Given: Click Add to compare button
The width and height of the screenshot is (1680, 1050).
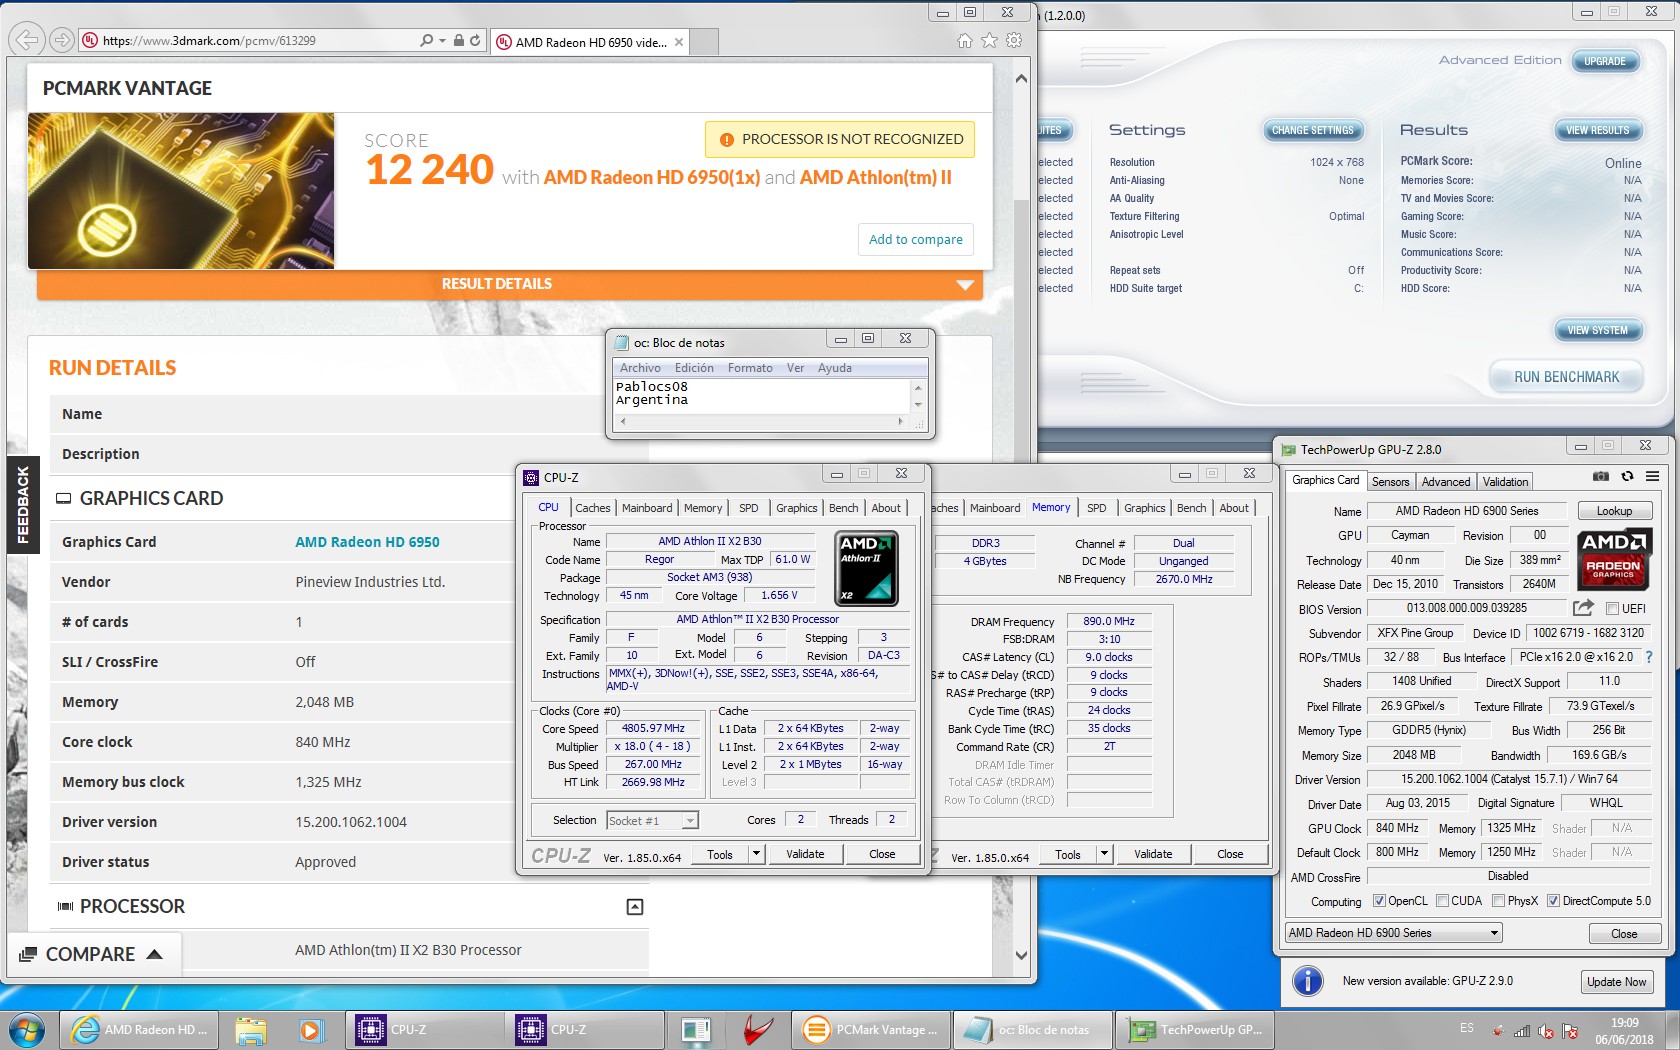Looking at the screenshot, I should 915,240.
